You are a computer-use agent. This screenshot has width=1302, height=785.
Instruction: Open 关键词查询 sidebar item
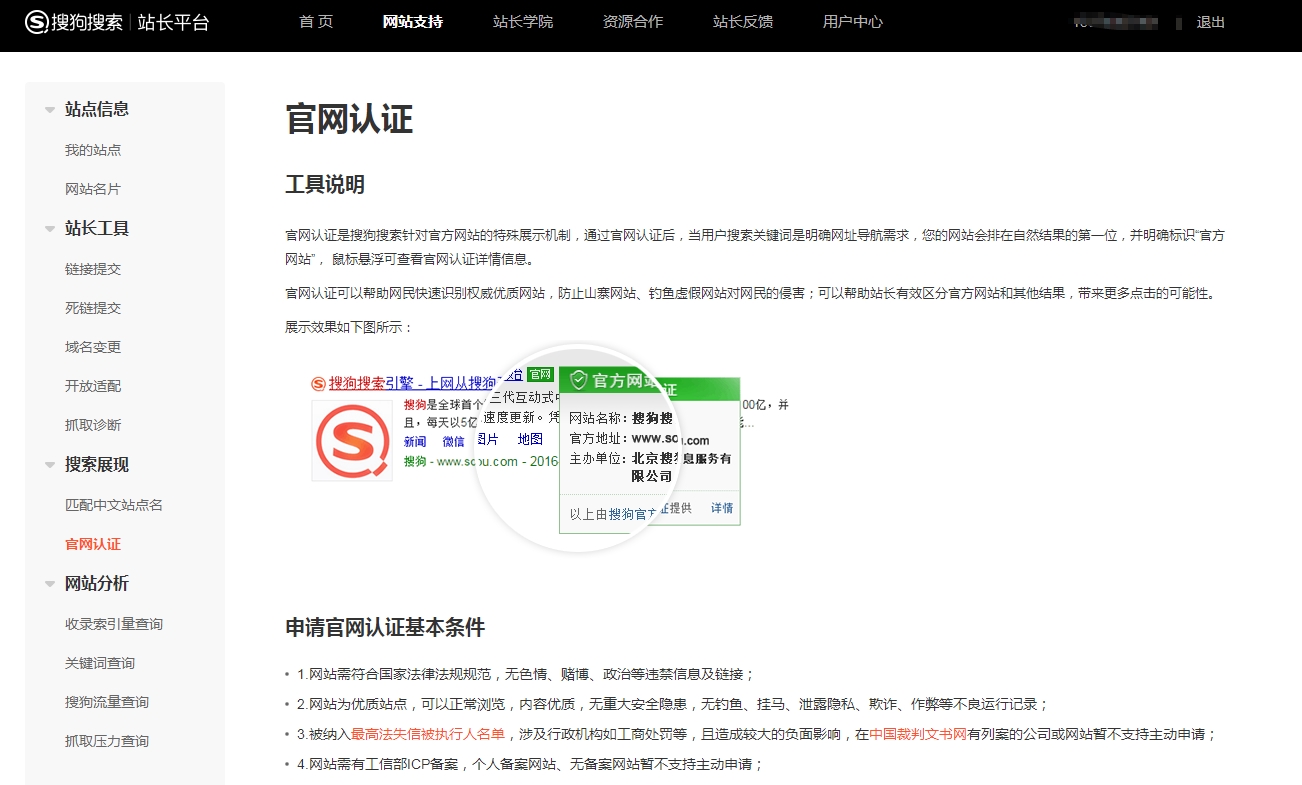click(x=100, y=663)
